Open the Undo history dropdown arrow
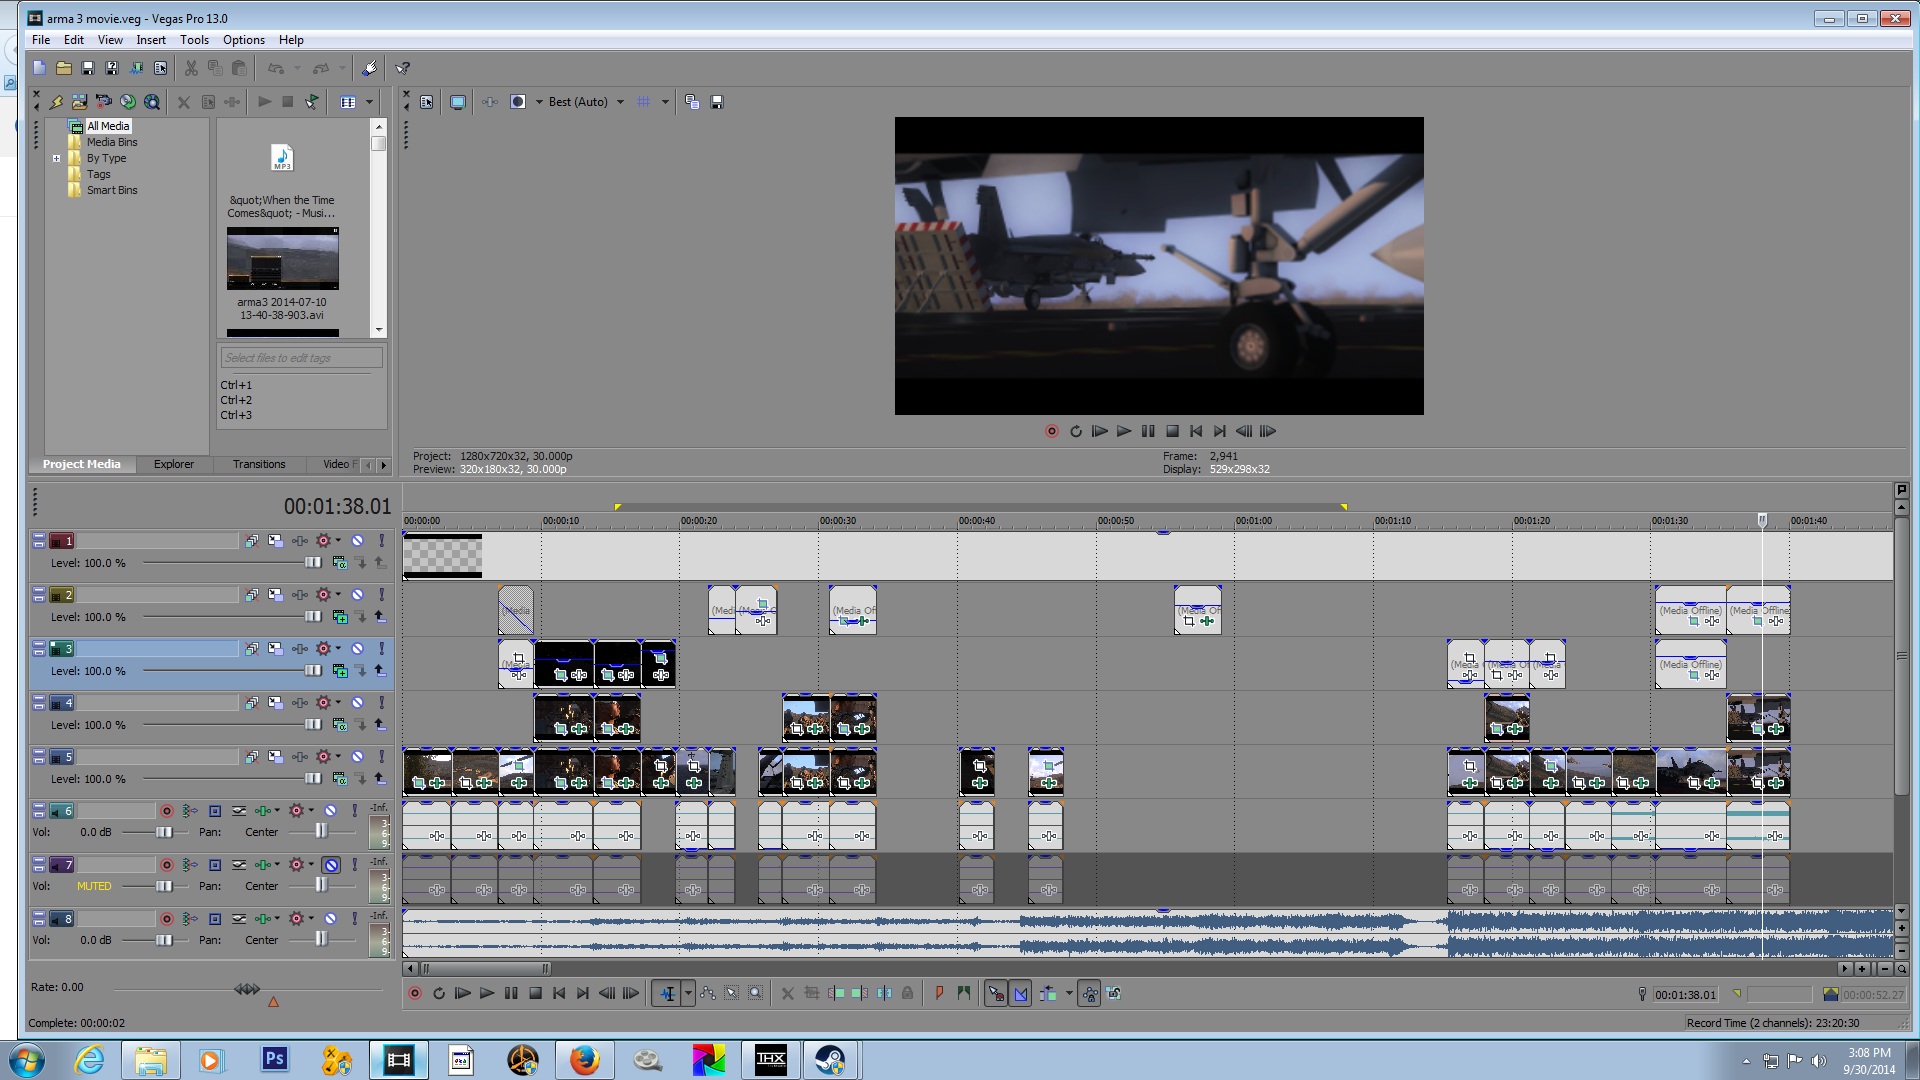The height and width of the screenshot is (1080, 1920). point(297,68)
